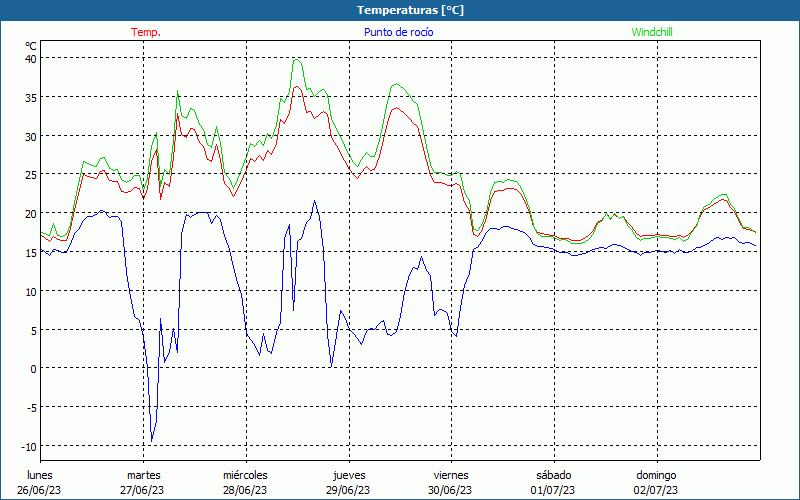Click the '-10' y-axis value
This screenshot has height=500, width=800.
(29, 446)
